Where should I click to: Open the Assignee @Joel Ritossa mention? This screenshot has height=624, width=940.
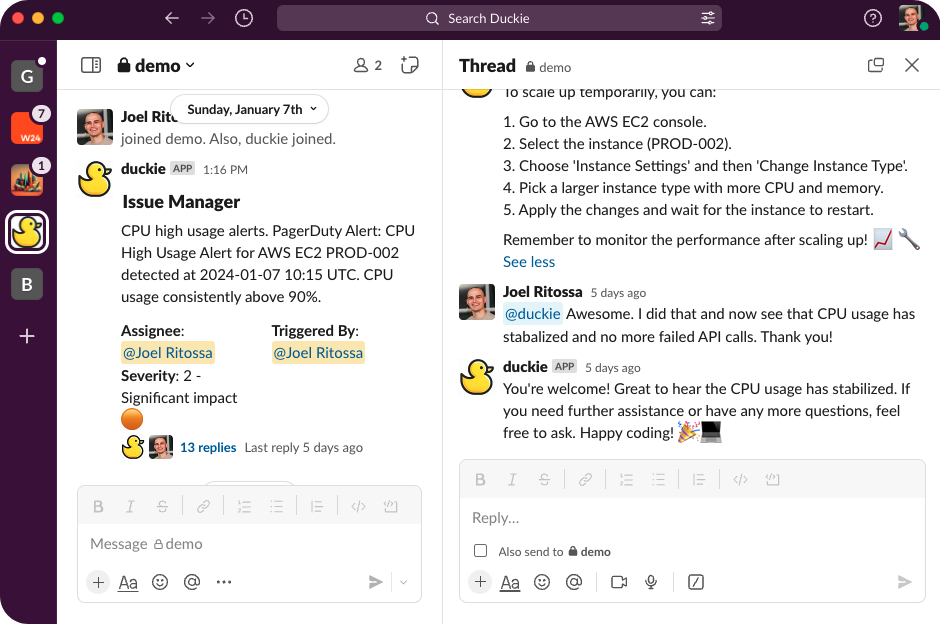(168, 353)
